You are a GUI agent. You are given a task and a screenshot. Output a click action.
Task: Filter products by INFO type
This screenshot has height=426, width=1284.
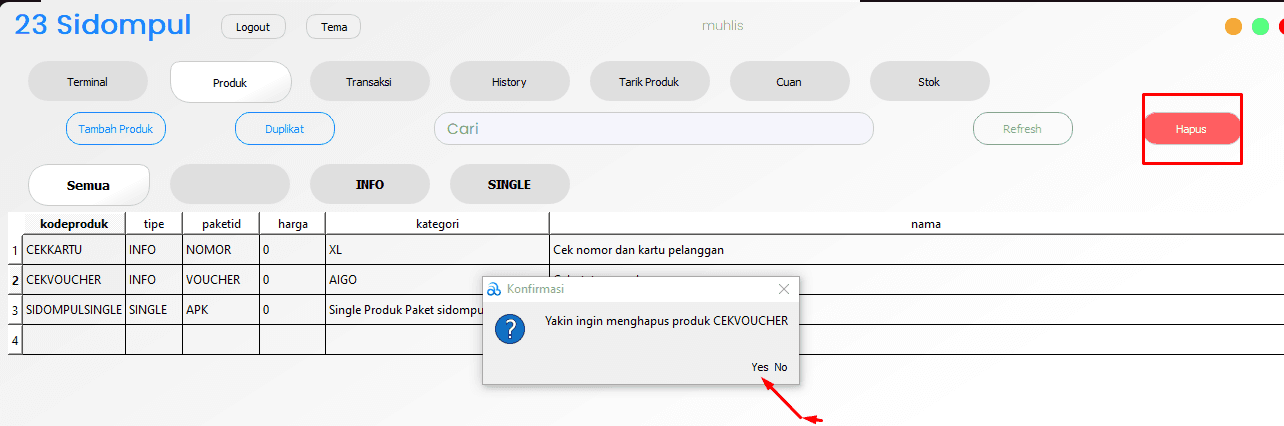pyautogui.click(x=370, y=185)
